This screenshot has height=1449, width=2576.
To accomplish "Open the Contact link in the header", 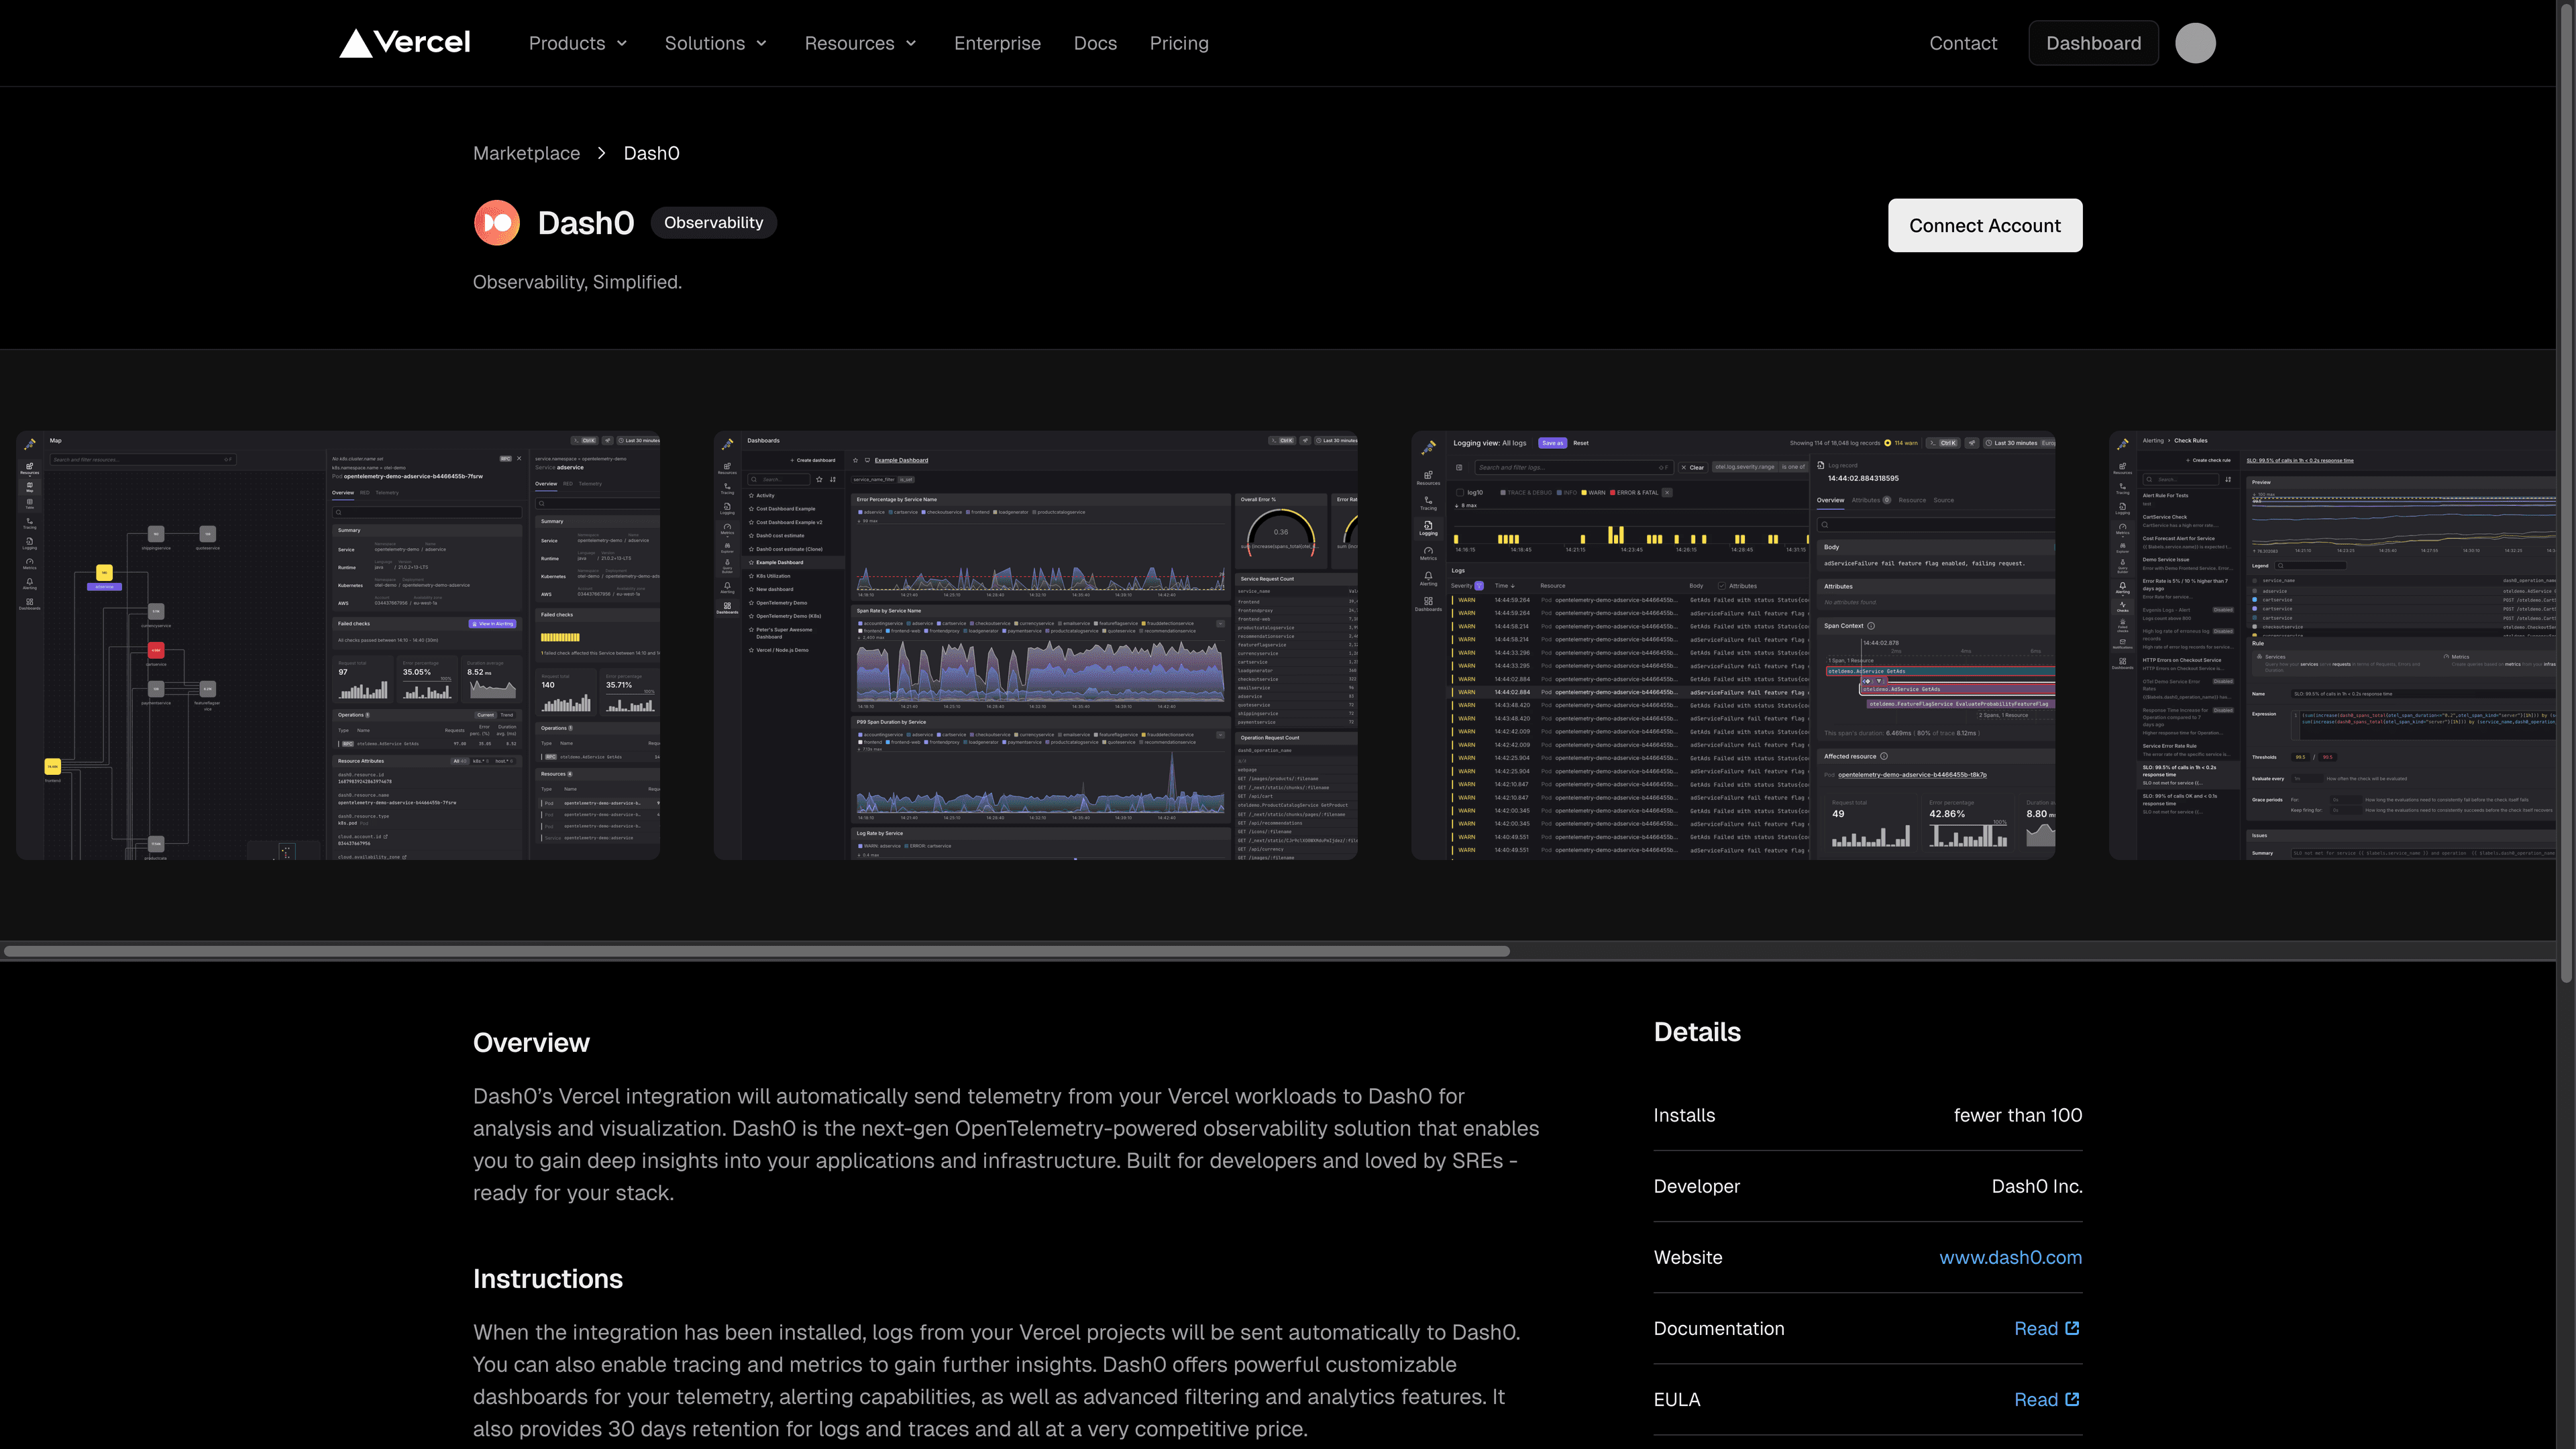I will [x=1963, y=43].
